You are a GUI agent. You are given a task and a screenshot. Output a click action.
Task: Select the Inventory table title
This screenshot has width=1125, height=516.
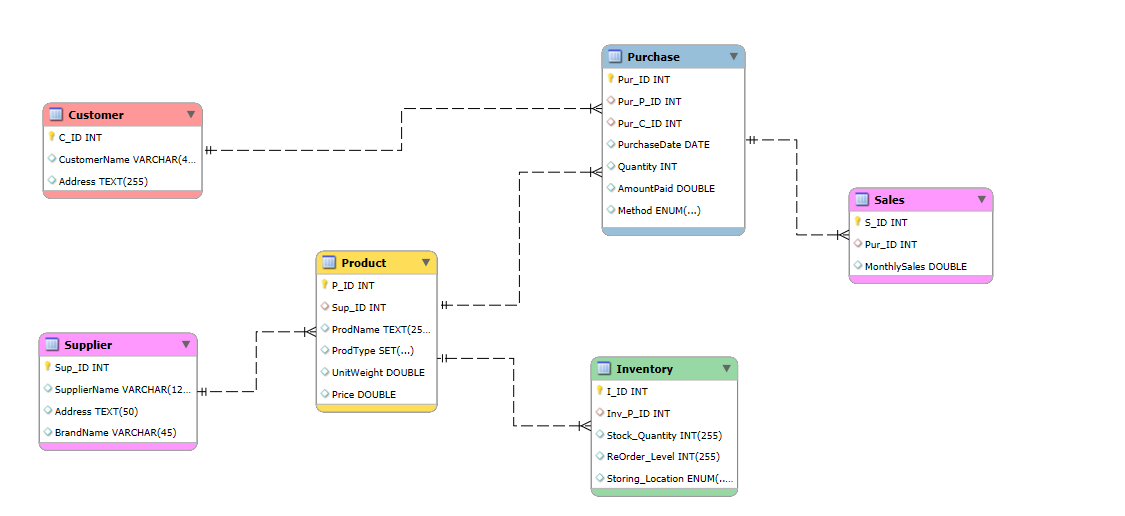(645, 369)
